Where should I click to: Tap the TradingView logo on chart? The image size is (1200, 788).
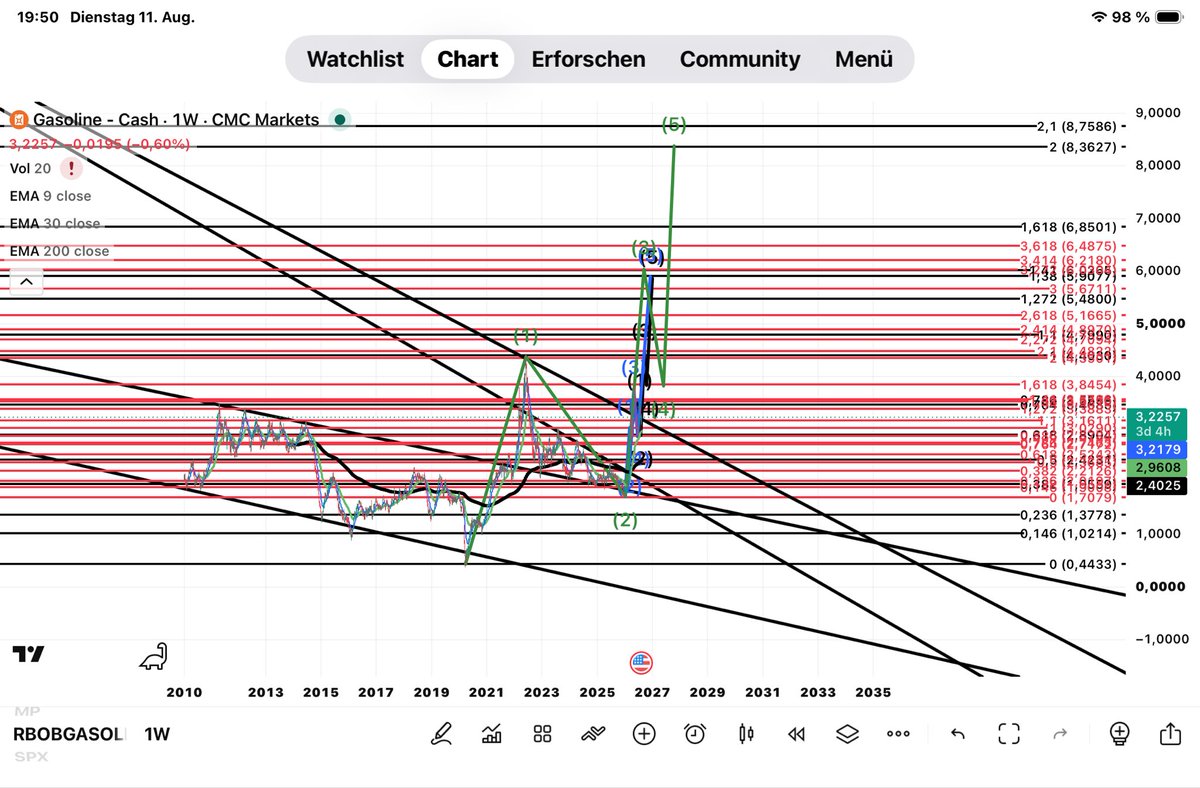(29, 655)
